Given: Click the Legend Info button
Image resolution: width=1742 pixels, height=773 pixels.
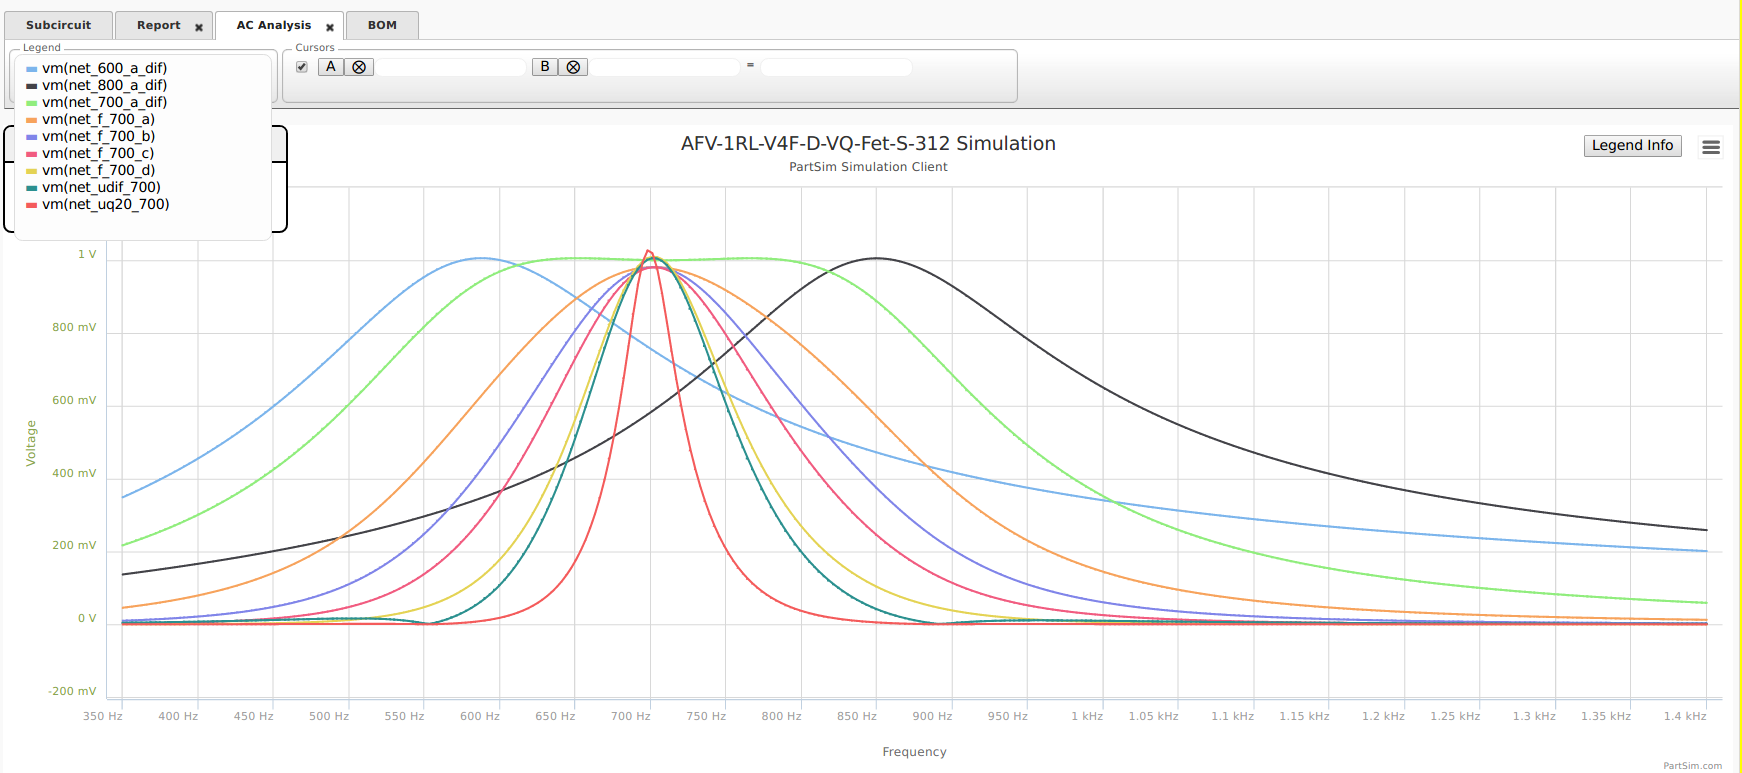Looking at the screenshot, I should [1632, 146].
